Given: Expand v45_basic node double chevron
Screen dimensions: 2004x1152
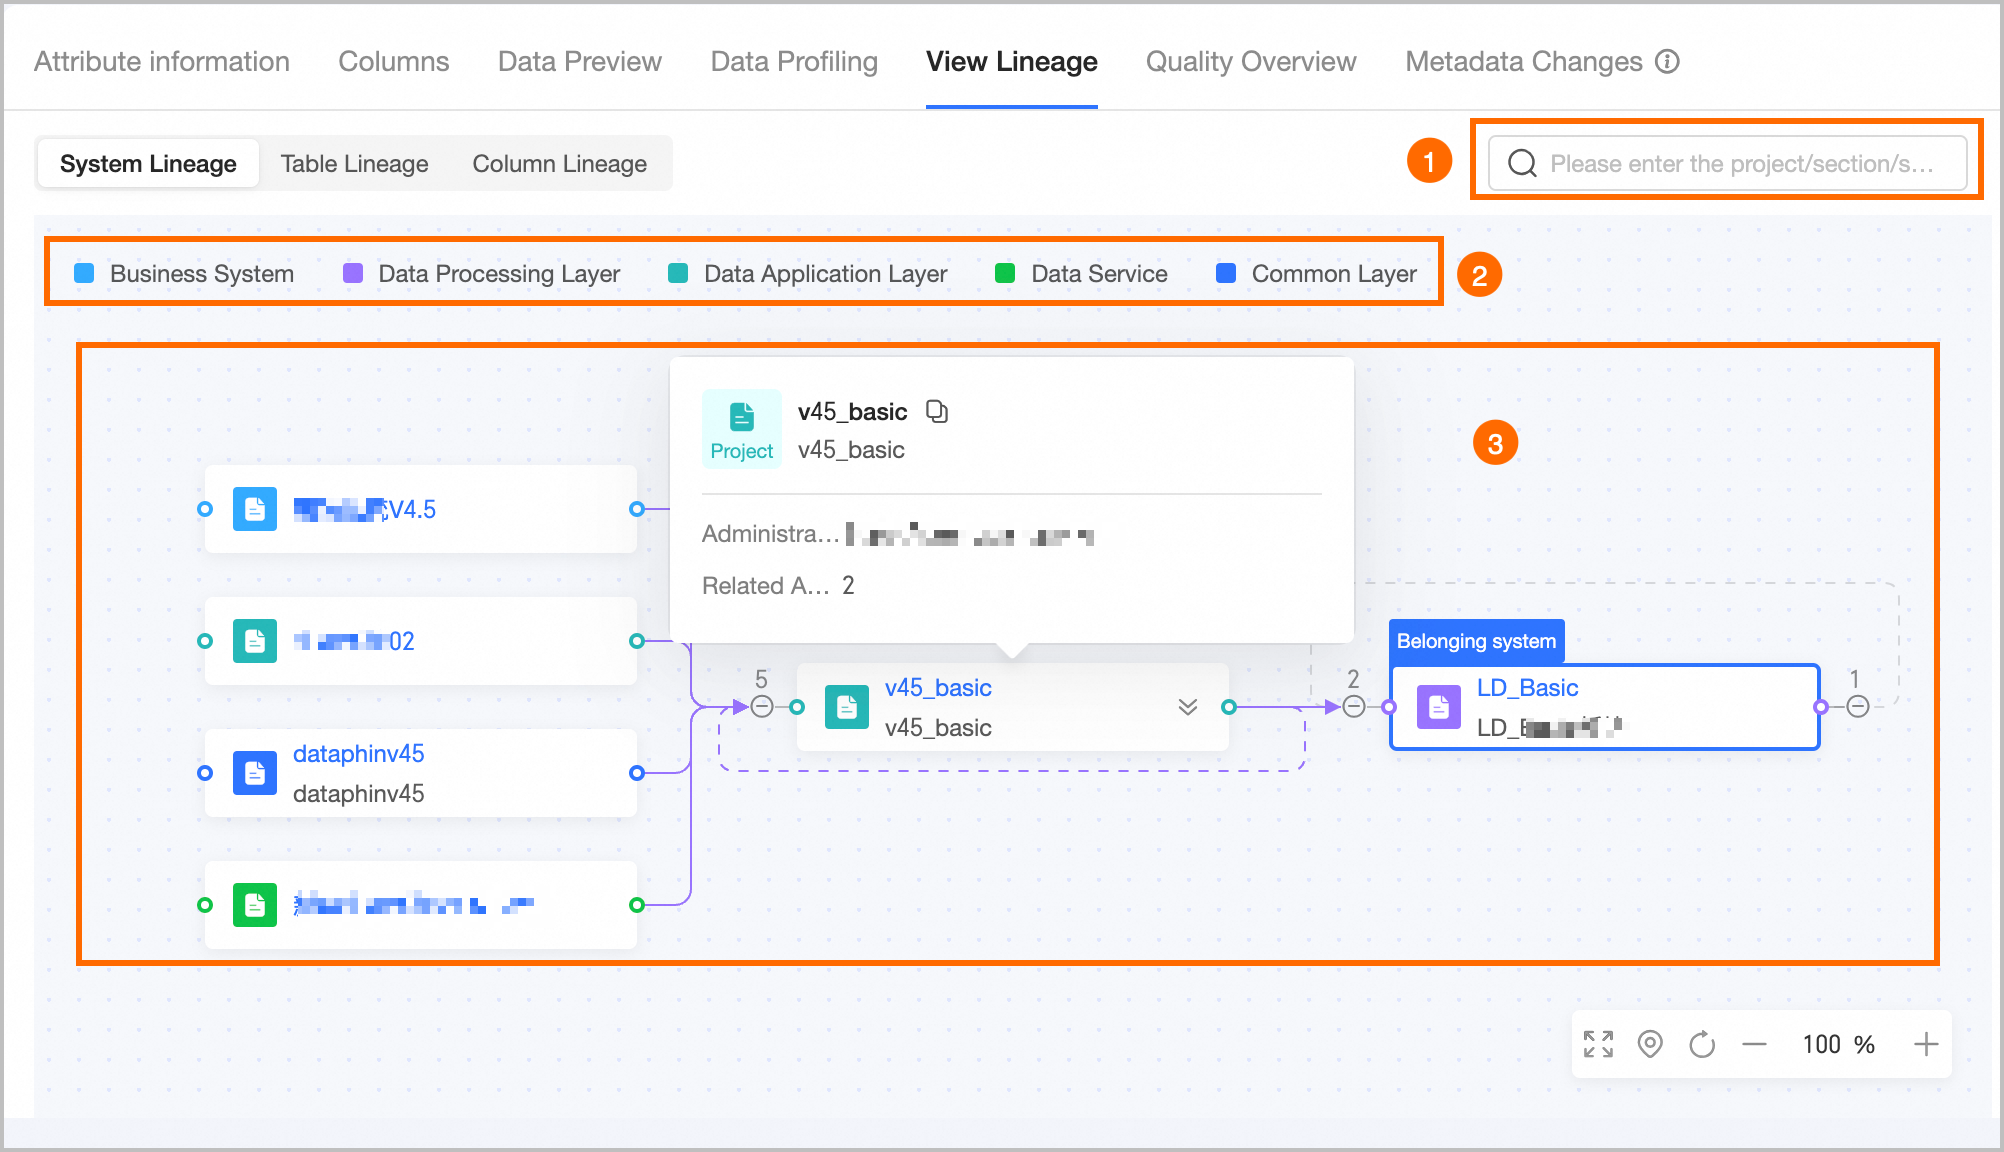Looking at the screenshot, I should (x=1187, y=707).
